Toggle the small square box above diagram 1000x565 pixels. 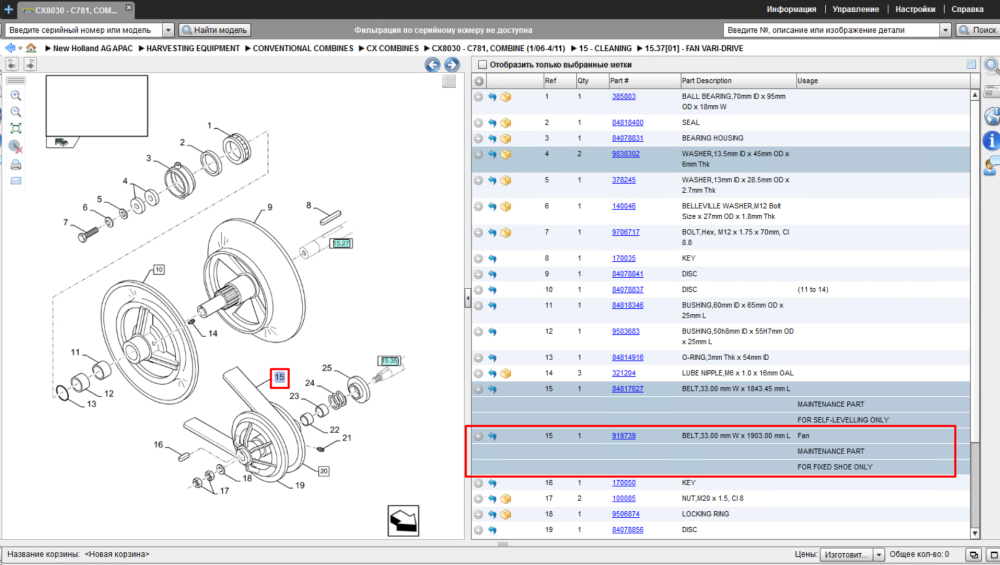tap(449, 81)
